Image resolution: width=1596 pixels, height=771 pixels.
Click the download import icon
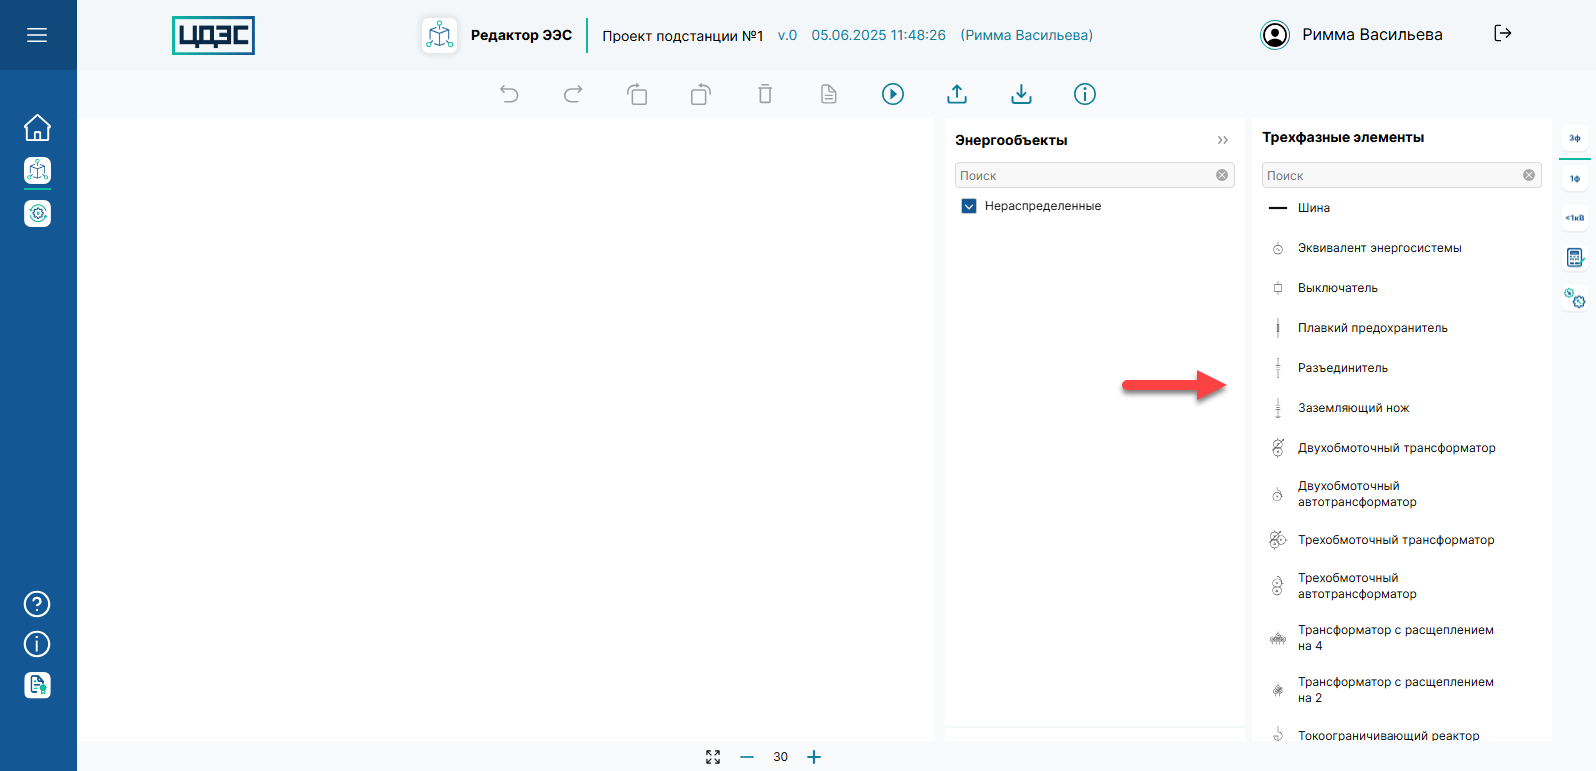1021,94
